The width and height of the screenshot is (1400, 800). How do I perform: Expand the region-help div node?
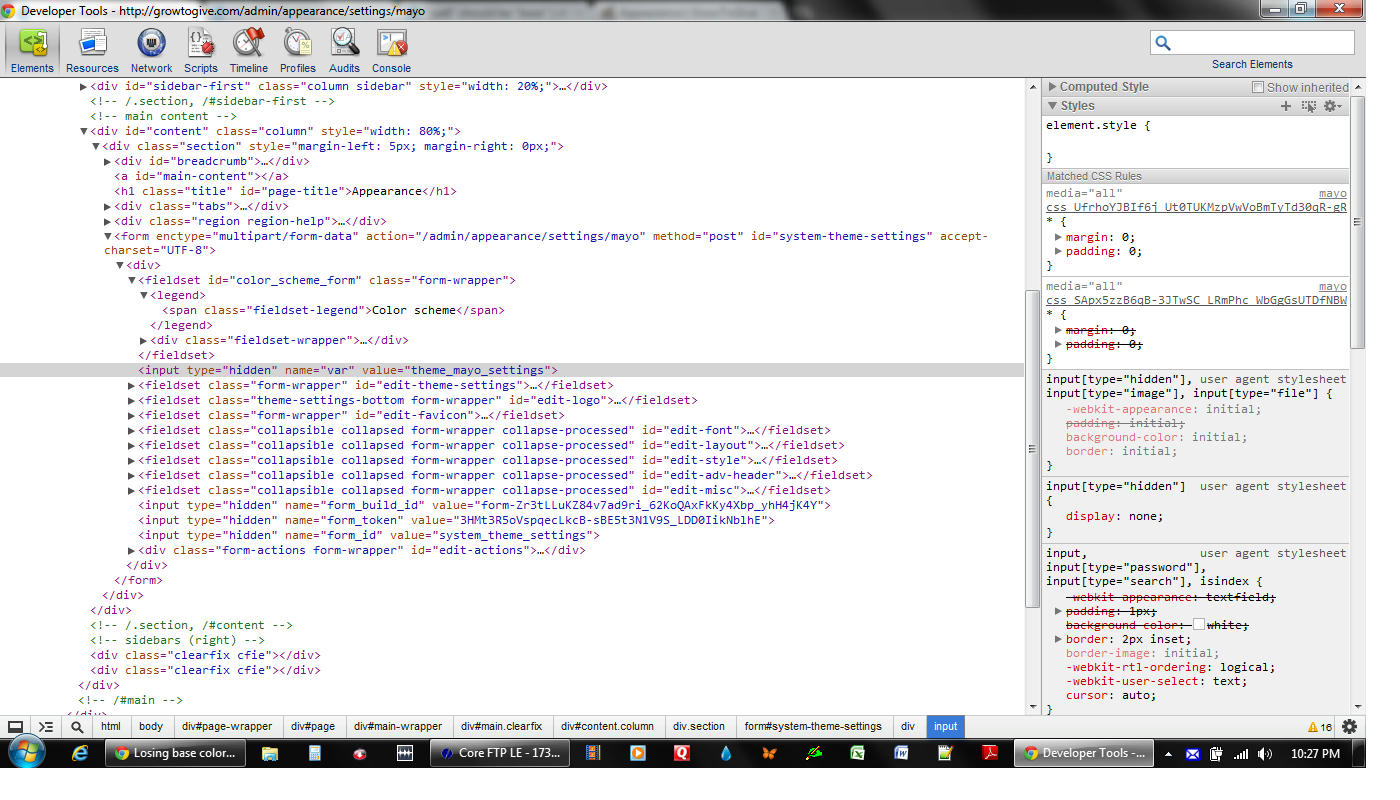[x=107, y=221]
